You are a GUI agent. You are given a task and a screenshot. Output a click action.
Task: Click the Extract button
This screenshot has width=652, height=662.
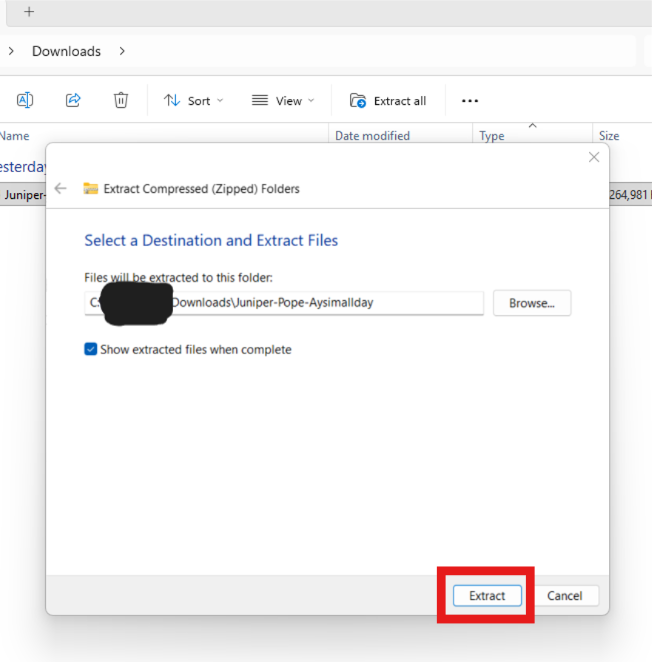[487, 595]
